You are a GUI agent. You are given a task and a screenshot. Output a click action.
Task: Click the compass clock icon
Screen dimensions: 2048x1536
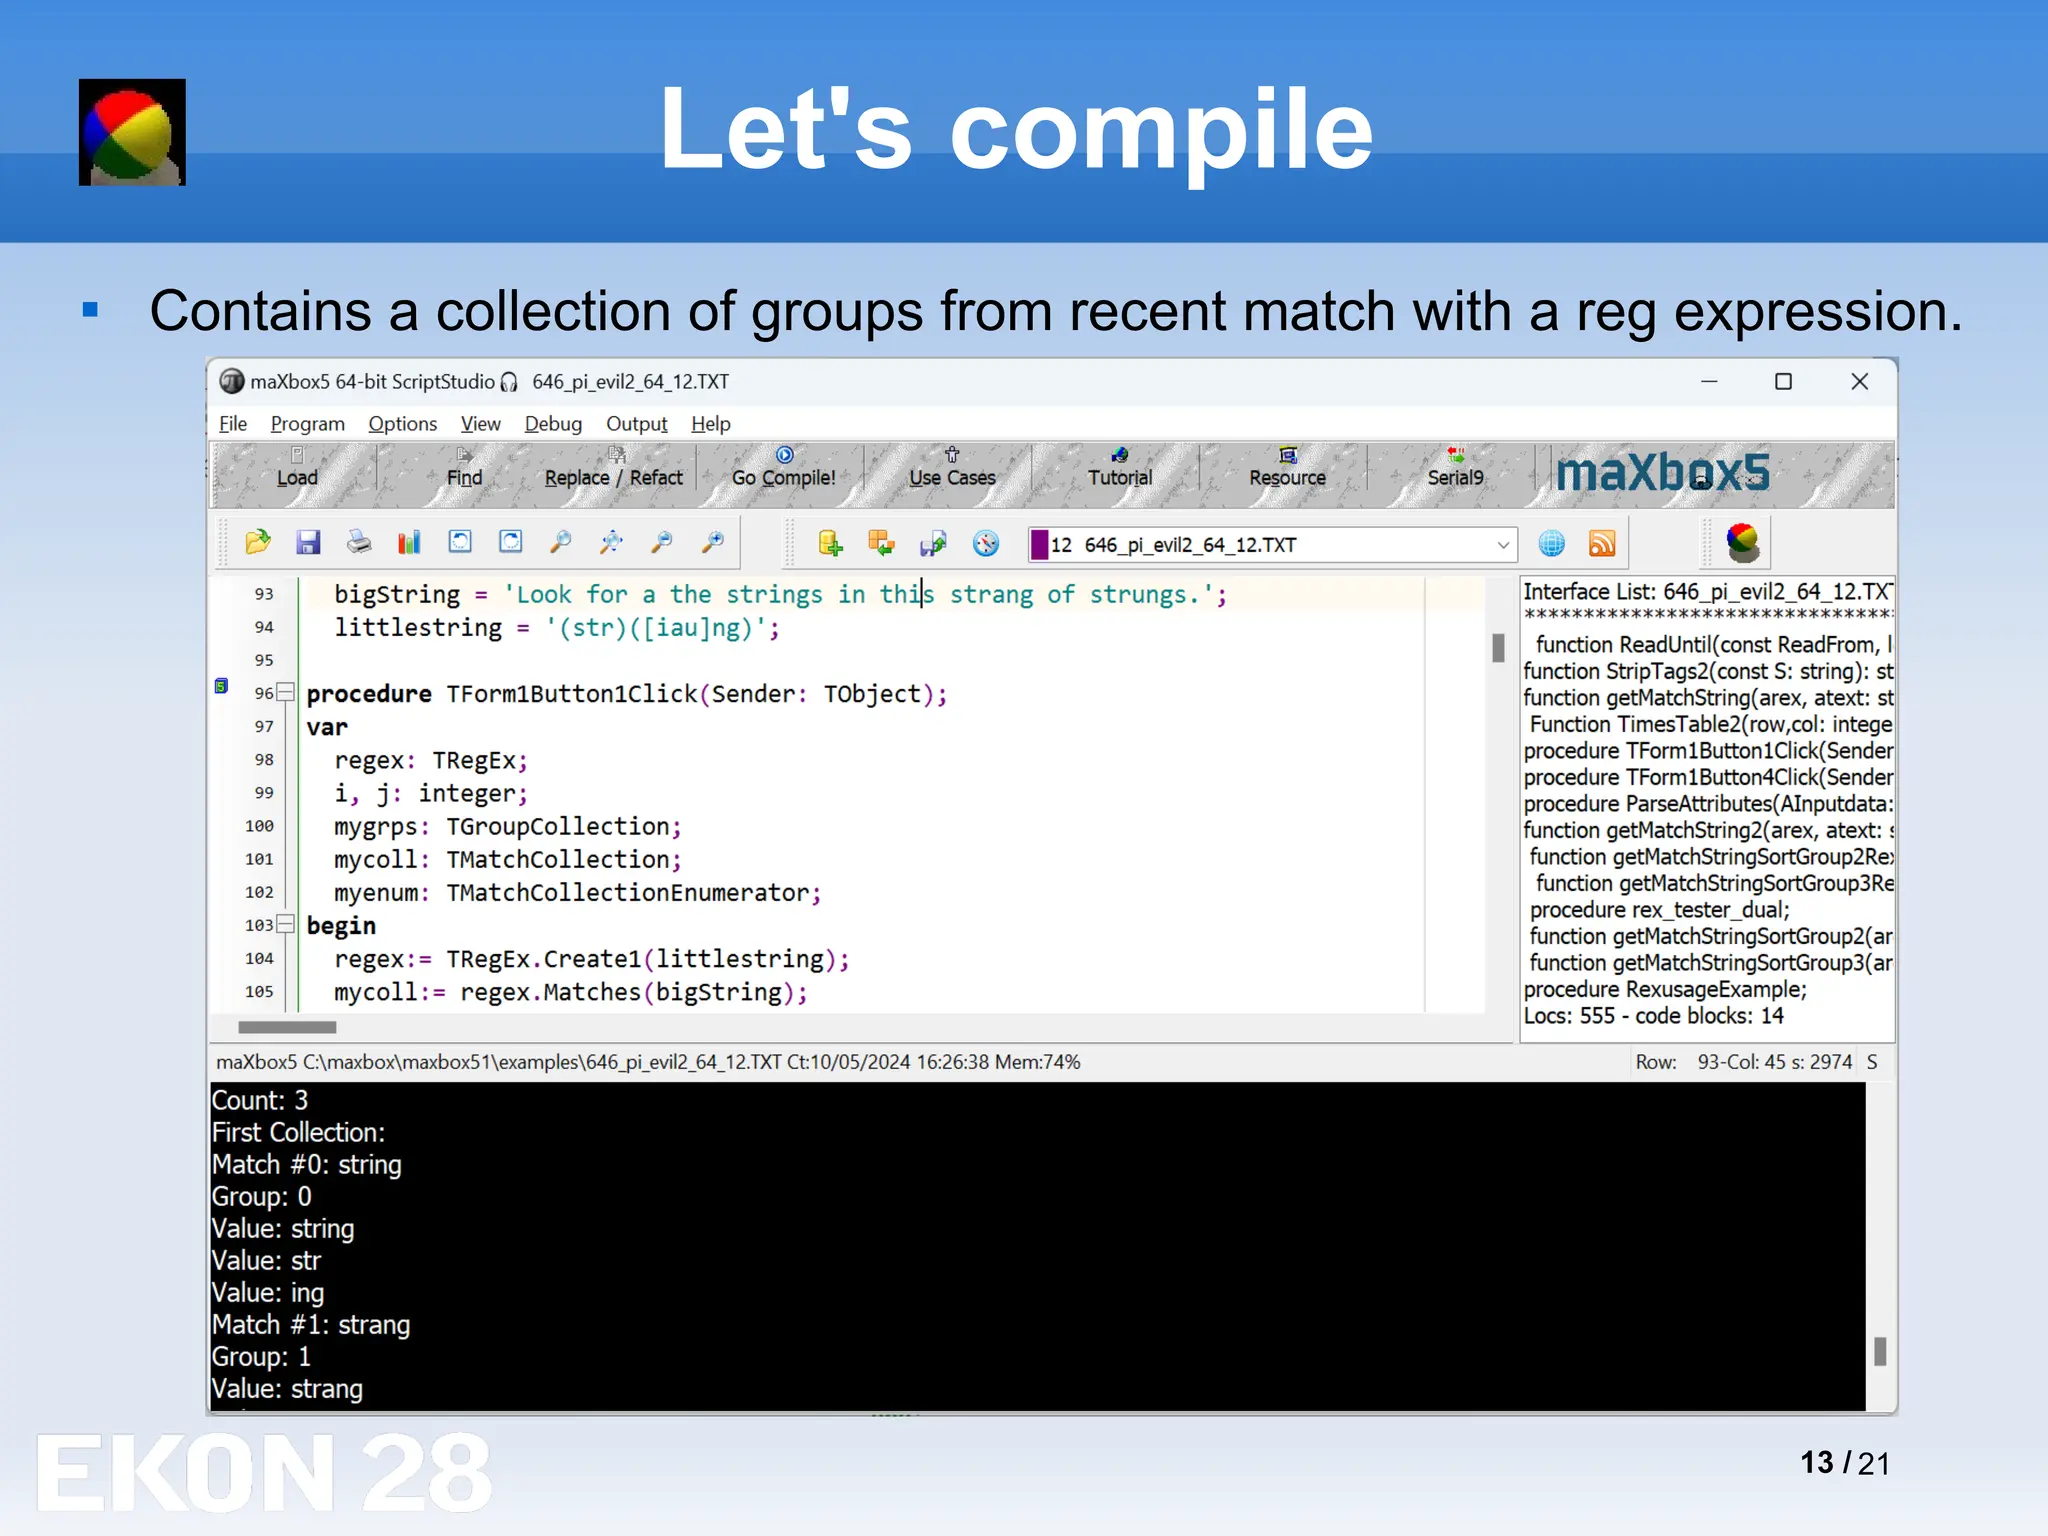[x=986, y=543]
